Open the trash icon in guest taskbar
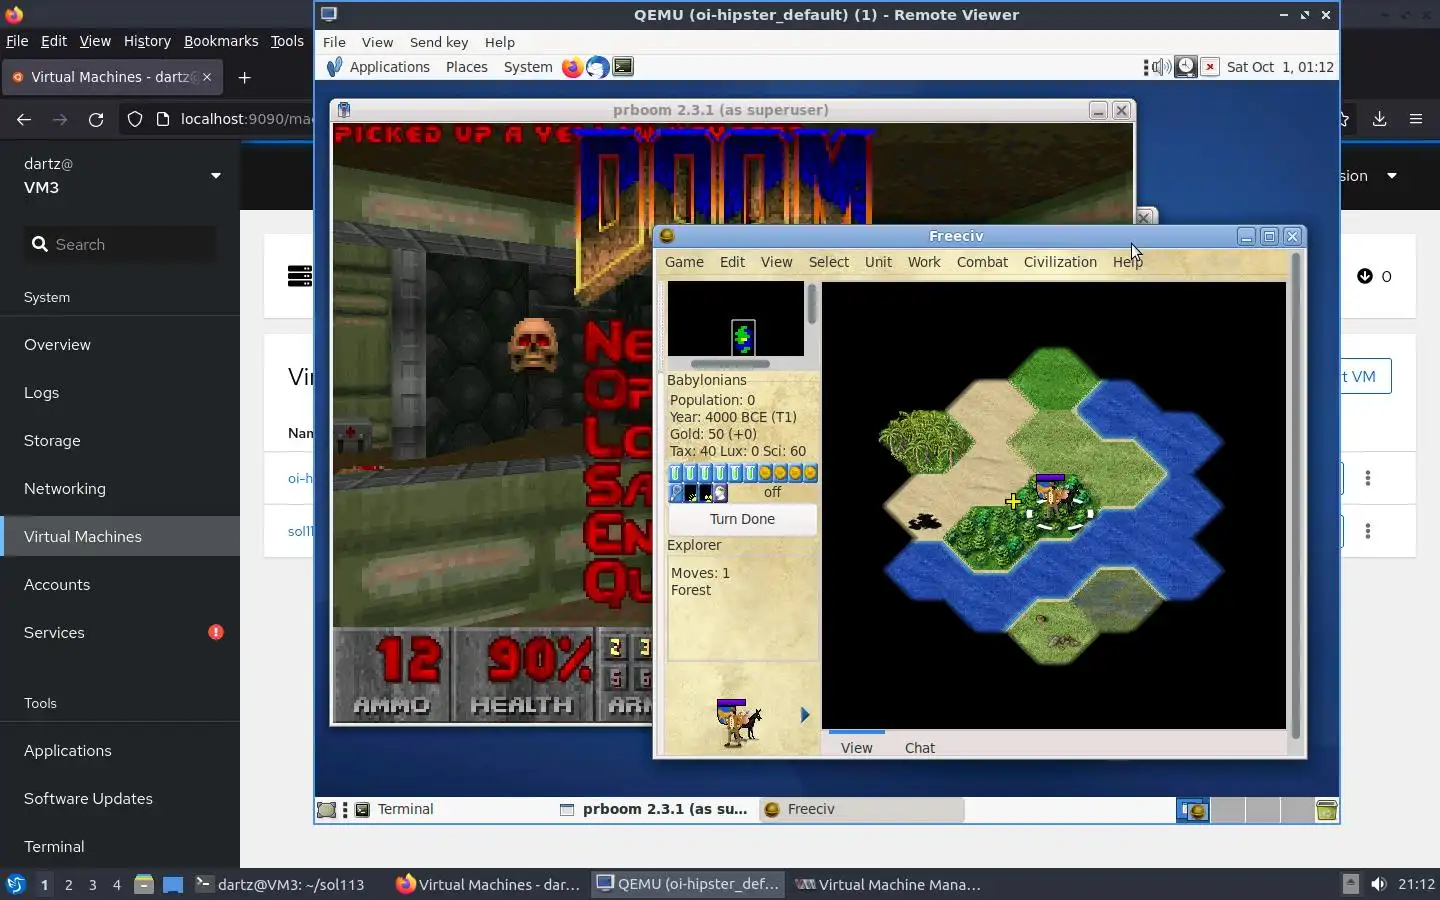This screenshot has height=900, width=1440. click(1326, 810)
